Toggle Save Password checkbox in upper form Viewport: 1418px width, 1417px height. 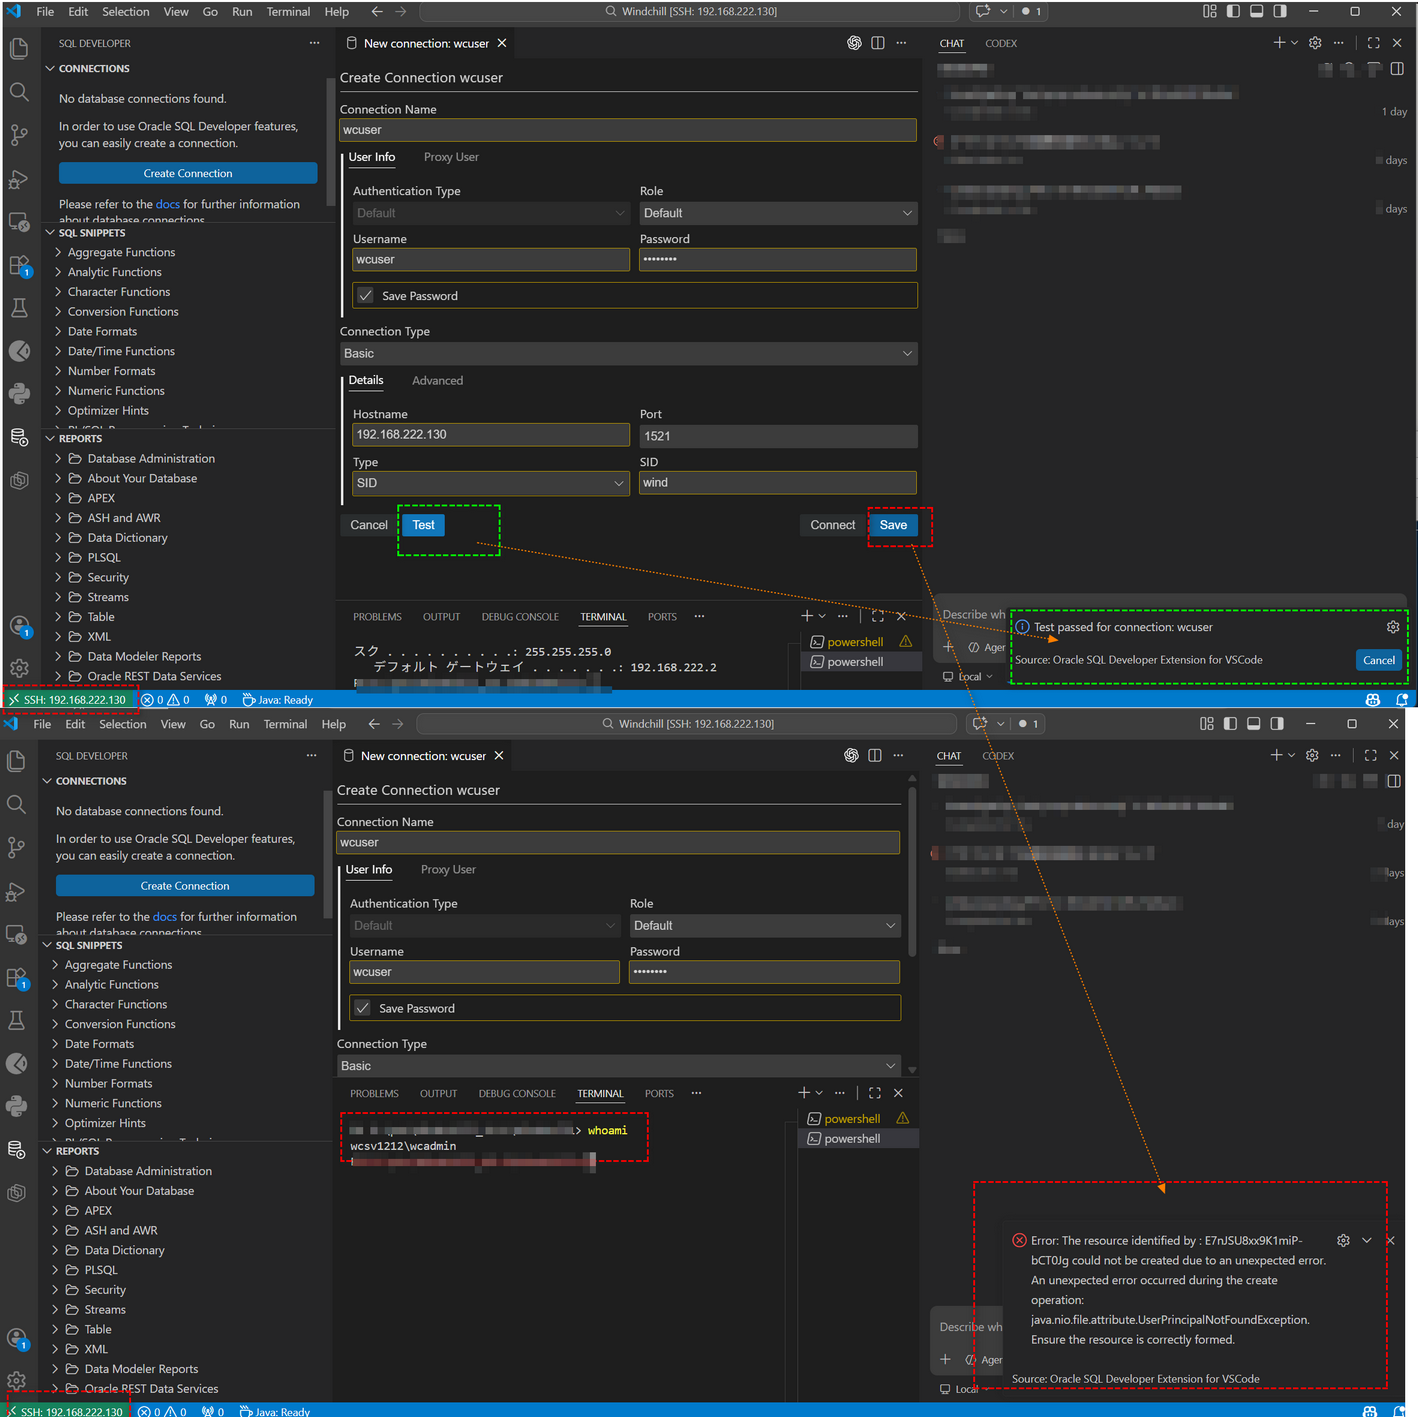[x=366, y=296]
